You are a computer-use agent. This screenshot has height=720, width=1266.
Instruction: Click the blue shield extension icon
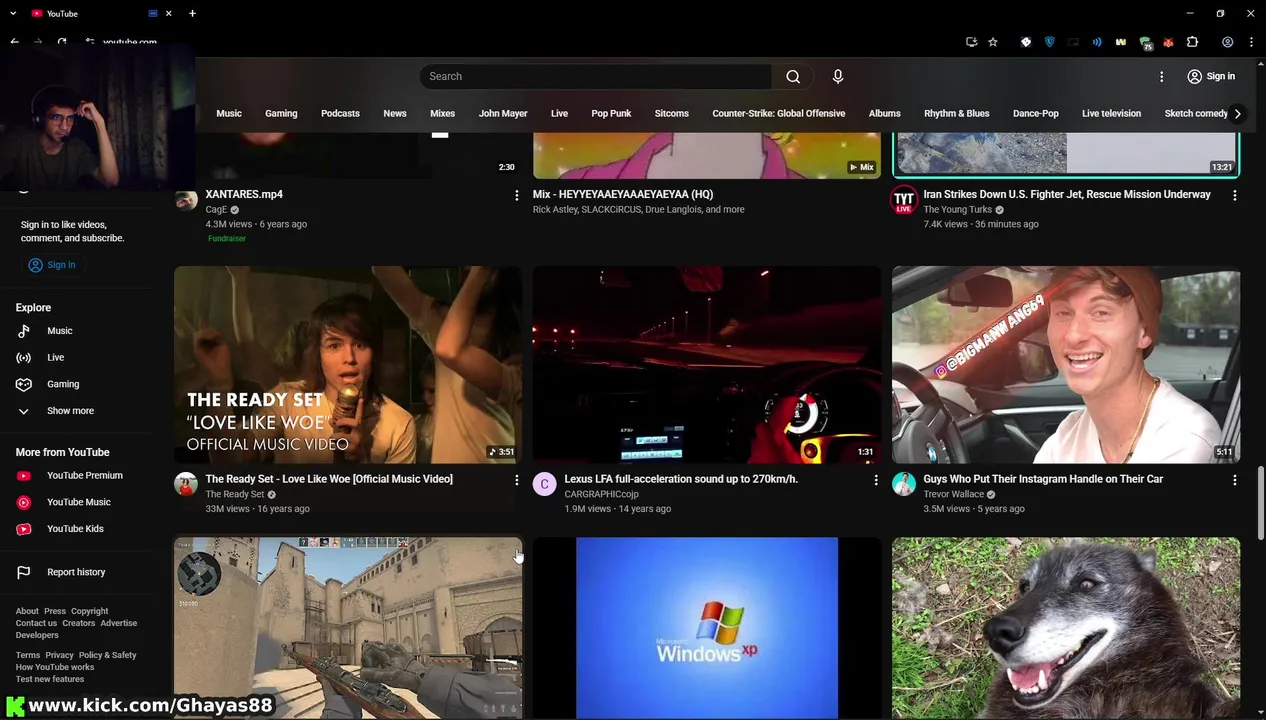point(1049,42)
